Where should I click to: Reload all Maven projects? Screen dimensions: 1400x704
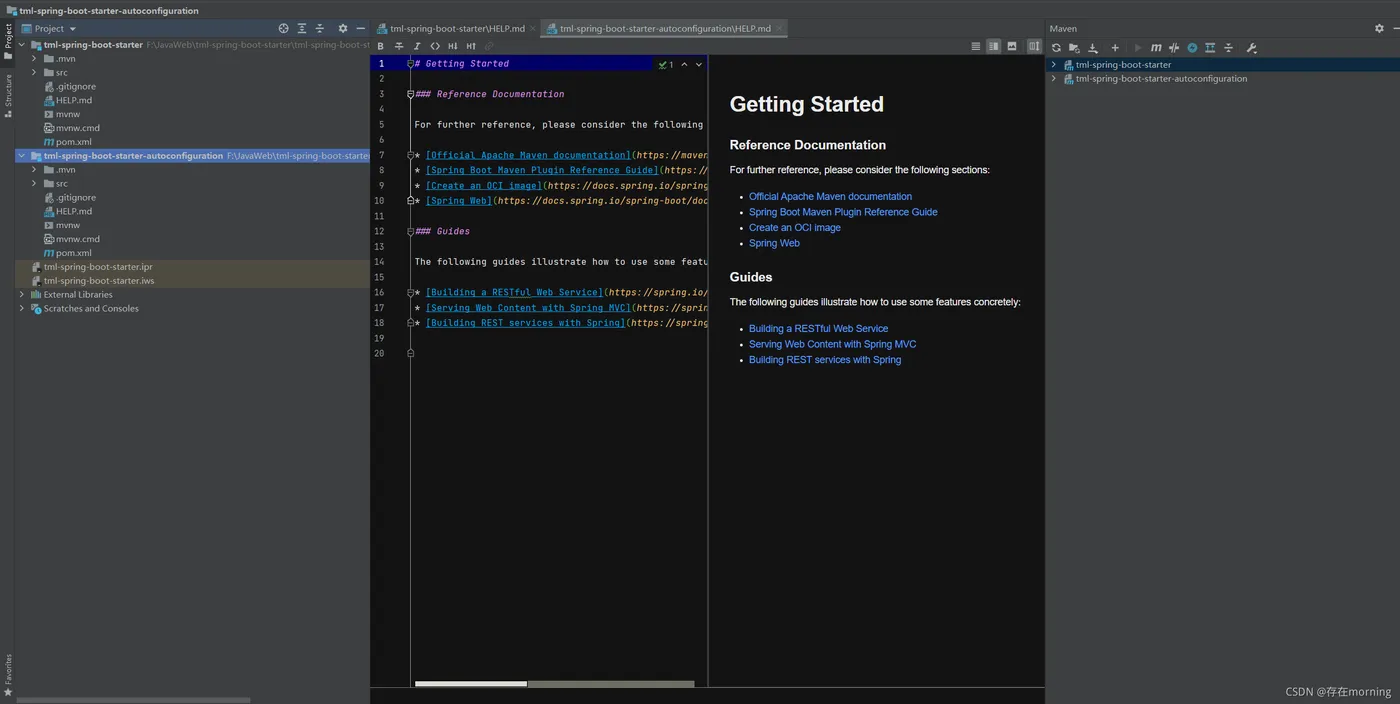(x=1056, y=48)
